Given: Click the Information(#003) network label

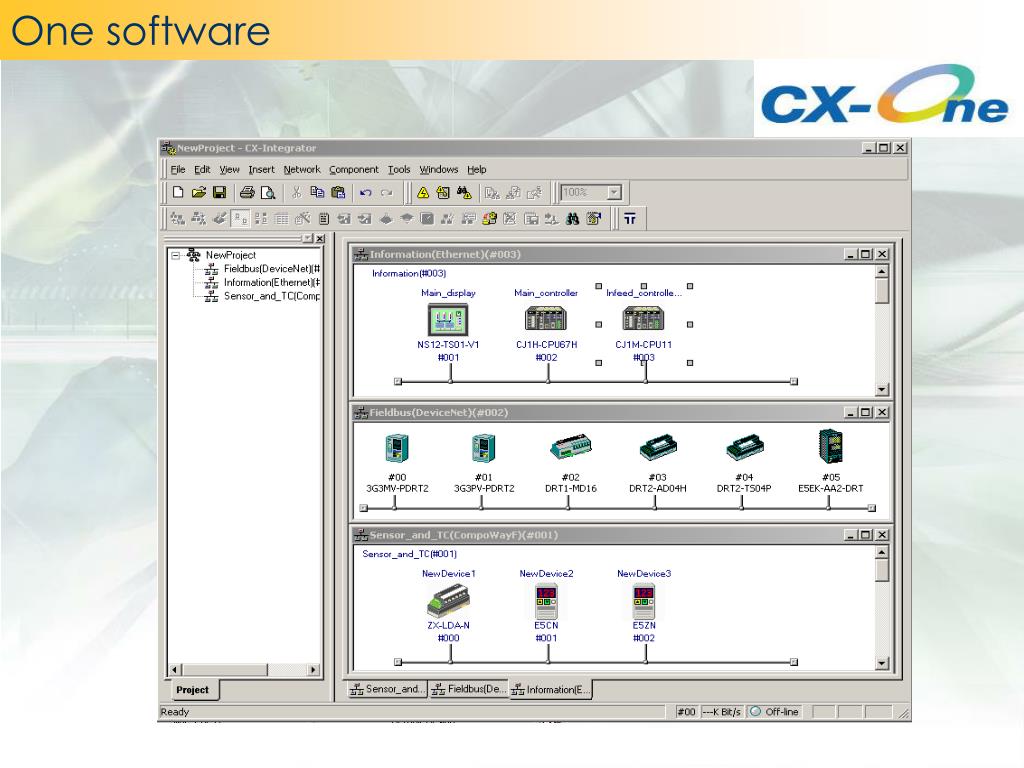Looking at the screenshot, I should click(409, 273).
